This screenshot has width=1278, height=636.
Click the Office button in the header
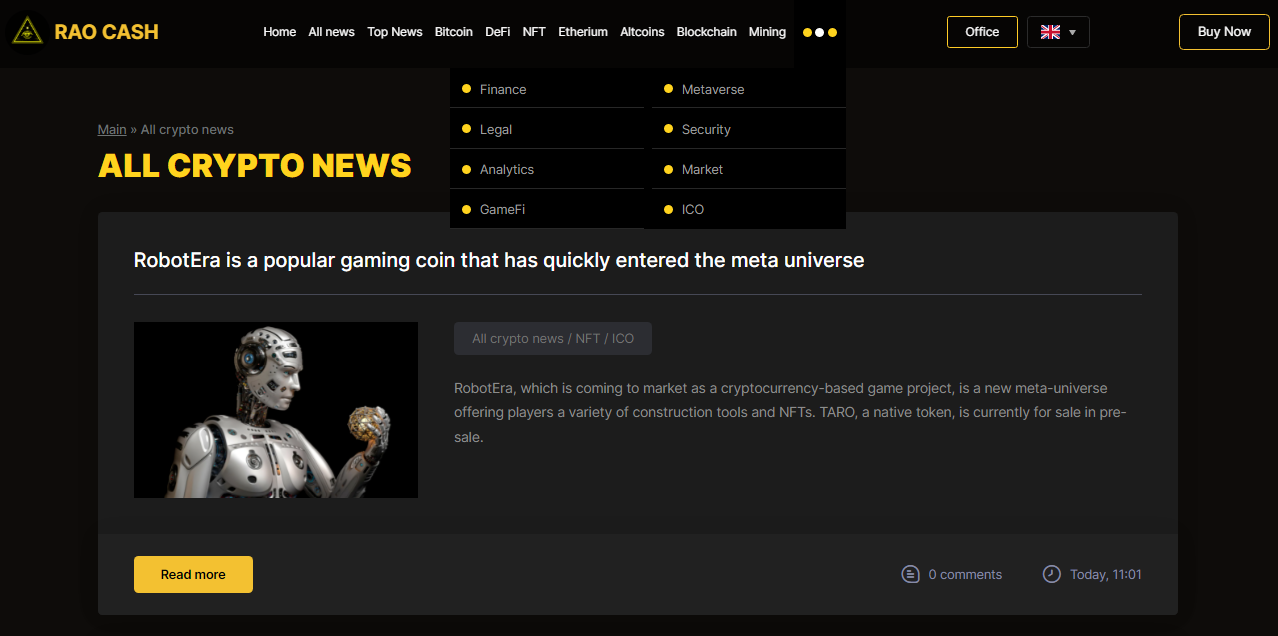[x=981, y=32]
